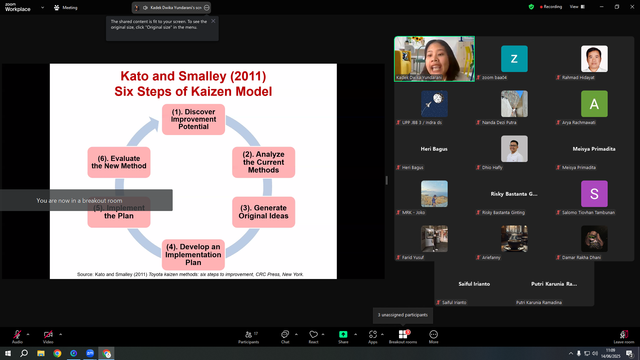Image resolution: width=640 pixels, height=360 pixels.
Task: Click Damar Rakha Dhani participant tile
Action: [594, 239]
